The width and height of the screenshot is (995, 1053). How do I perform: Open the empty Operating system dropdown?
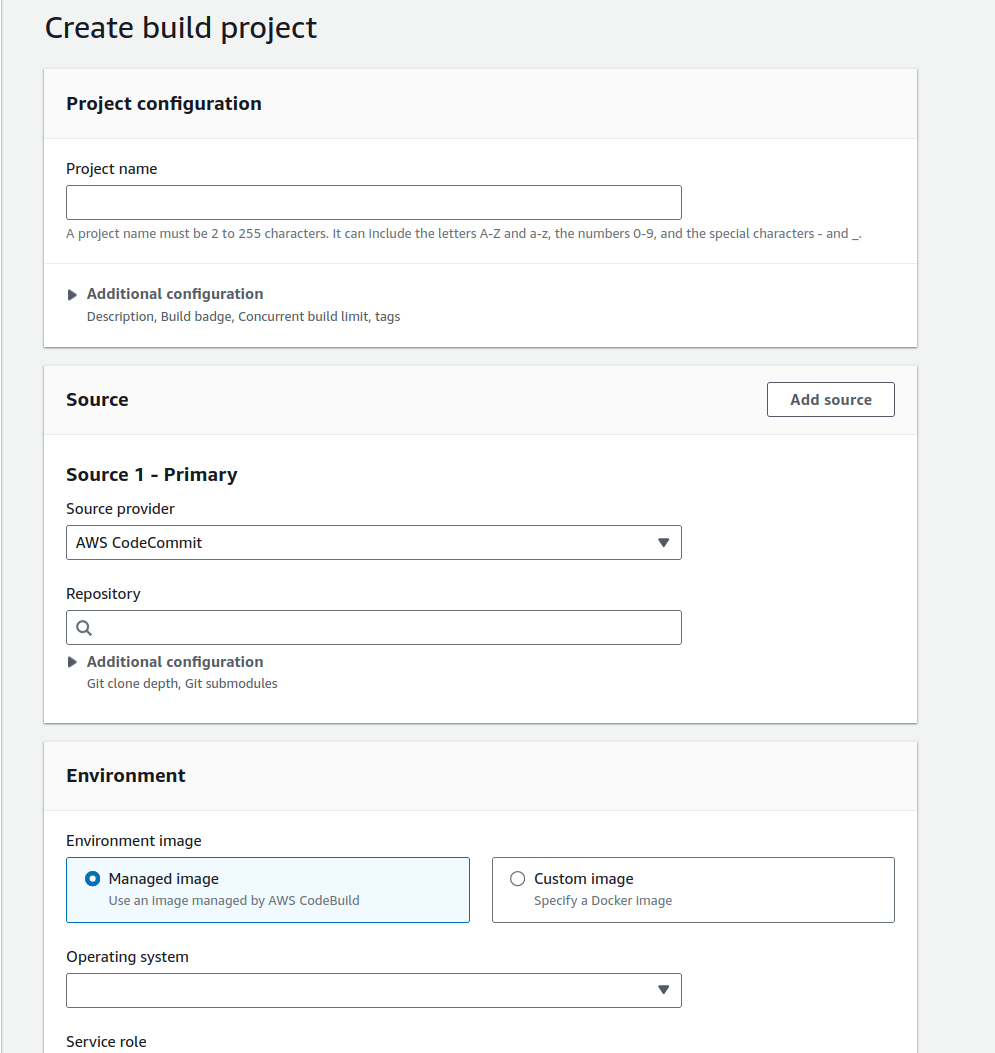(x=373, y=991)
